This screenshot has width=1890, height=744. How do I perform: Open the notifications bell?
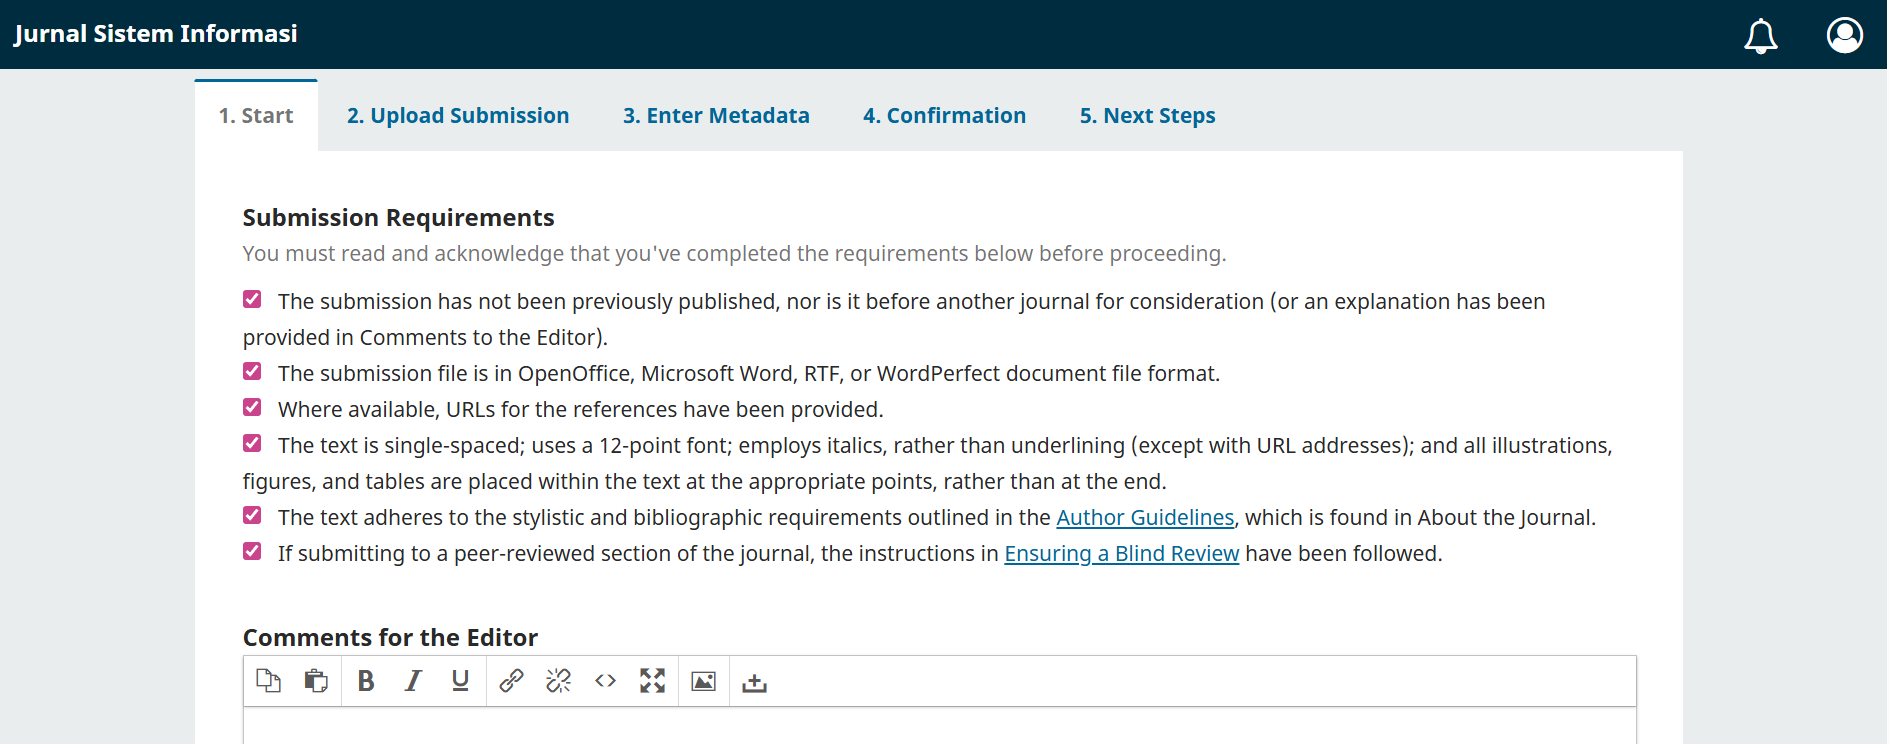[x=1761, y=36]
